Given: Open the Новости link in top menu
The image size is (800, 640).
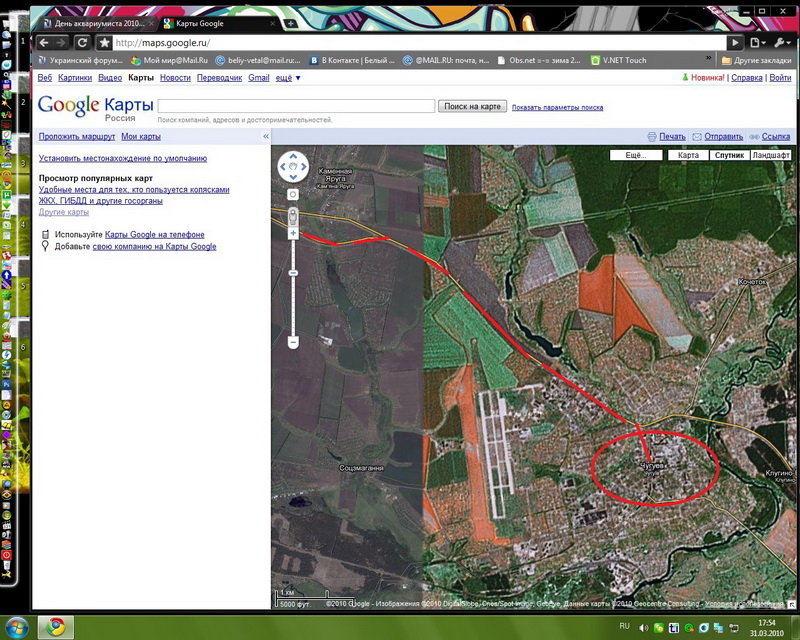Looking at the screenshot, I should point(175,77).
